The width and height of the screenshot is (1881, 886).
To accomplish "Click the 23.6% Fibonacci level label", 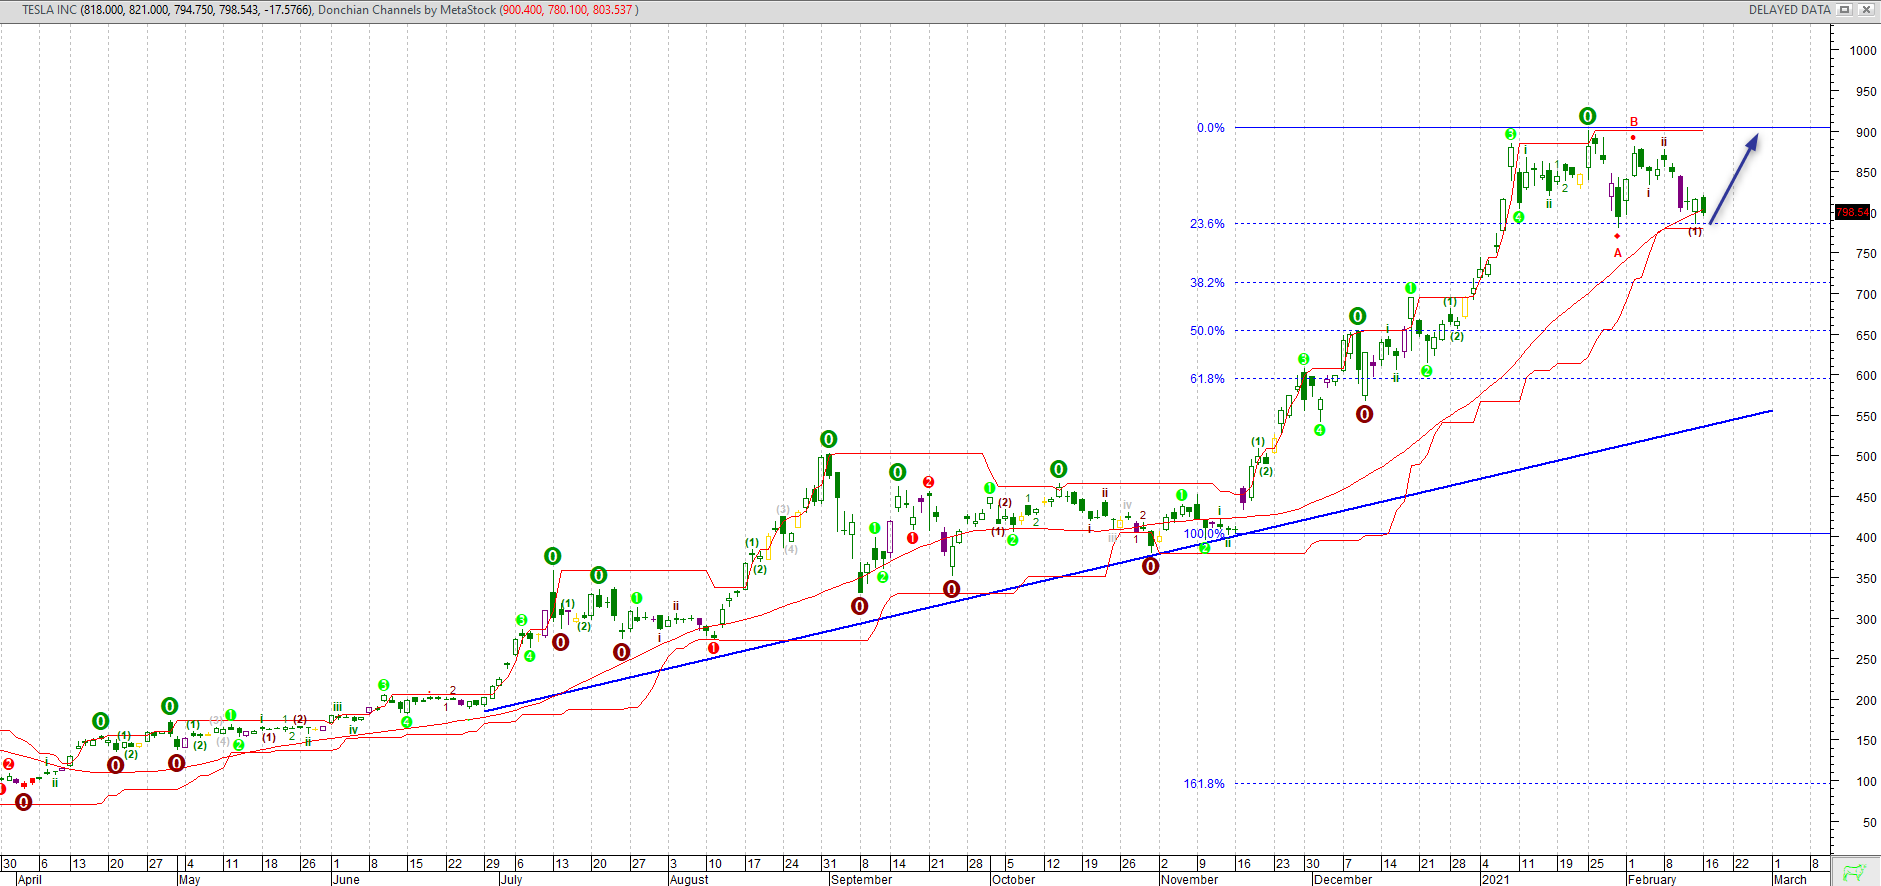I will (1207, 224).
